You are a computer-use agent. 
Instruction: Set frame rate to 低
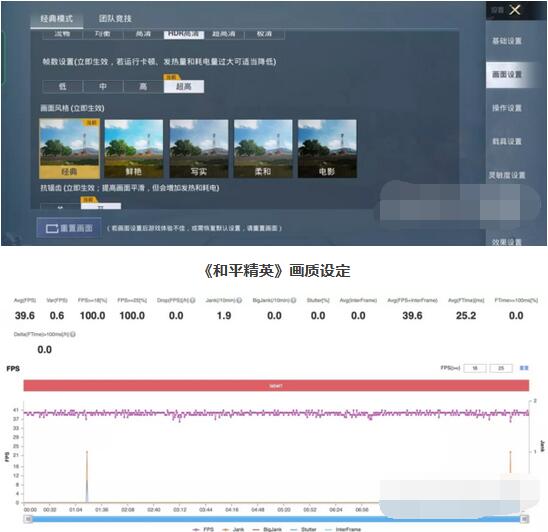point(63,86)
